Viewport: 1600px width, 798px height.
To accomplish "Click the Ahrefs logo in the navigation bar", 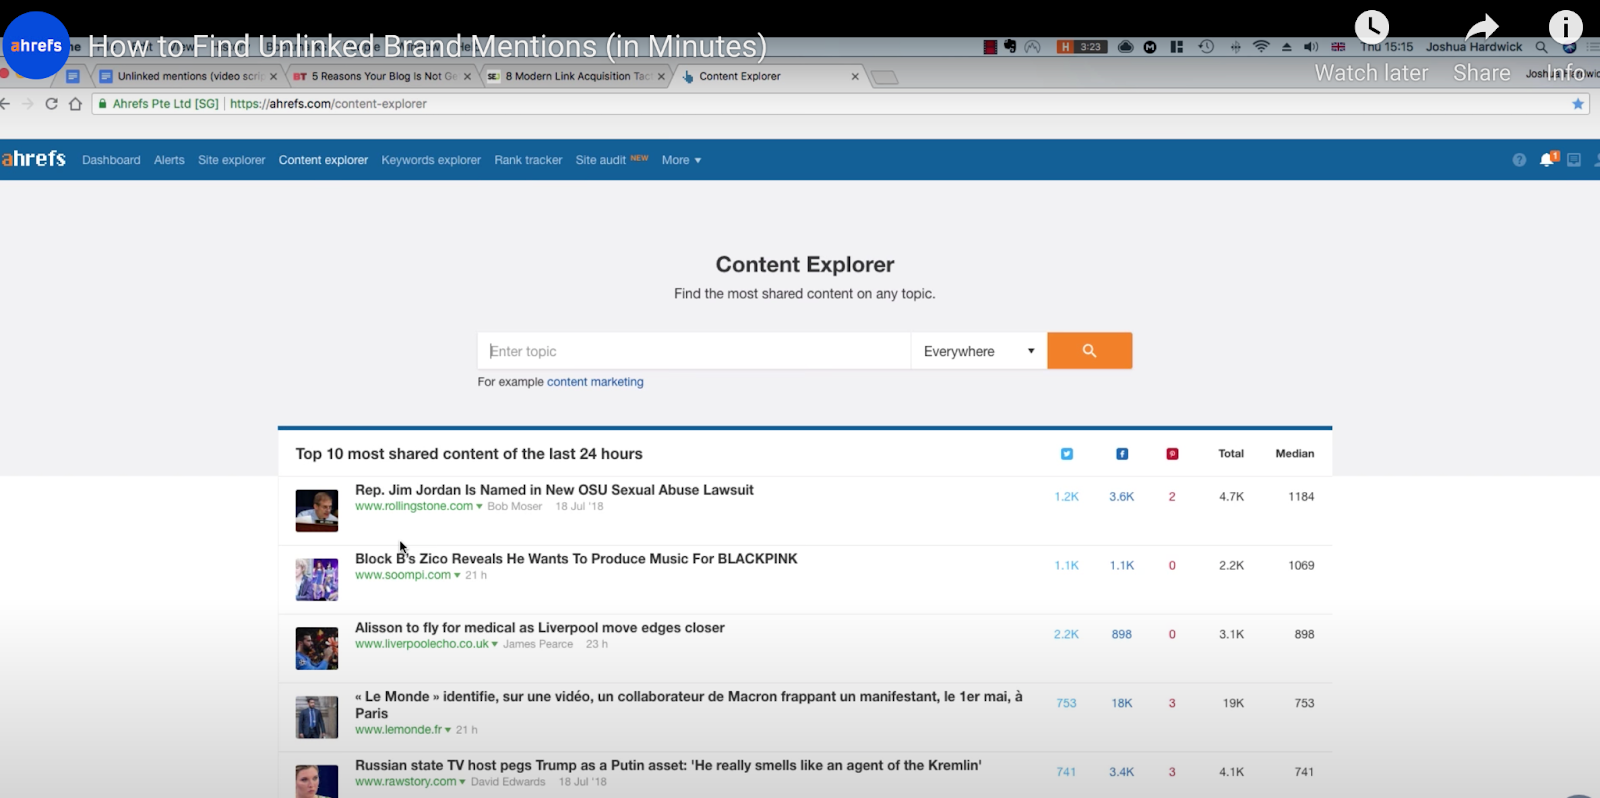I will [x=33, y=159].
